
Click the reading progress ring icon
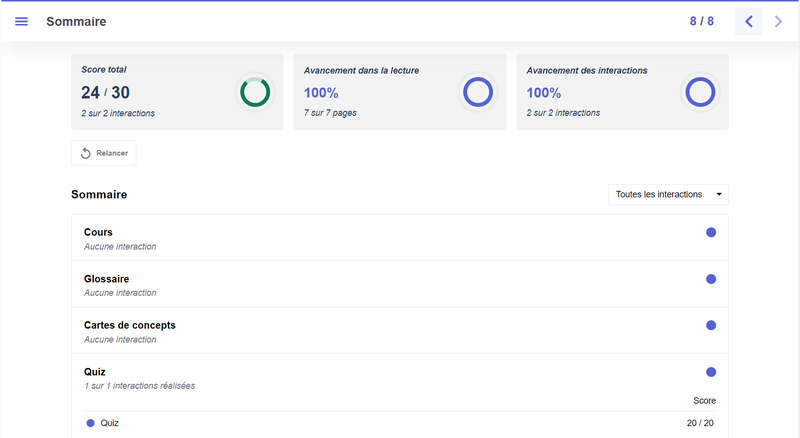(x=478, y=92)
